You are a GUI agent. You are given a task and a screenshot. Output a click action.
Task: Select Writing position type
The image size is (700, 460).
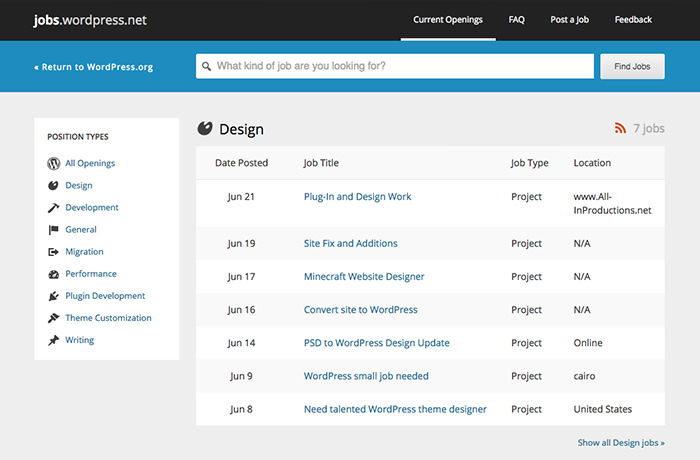(x=79, y=340)
